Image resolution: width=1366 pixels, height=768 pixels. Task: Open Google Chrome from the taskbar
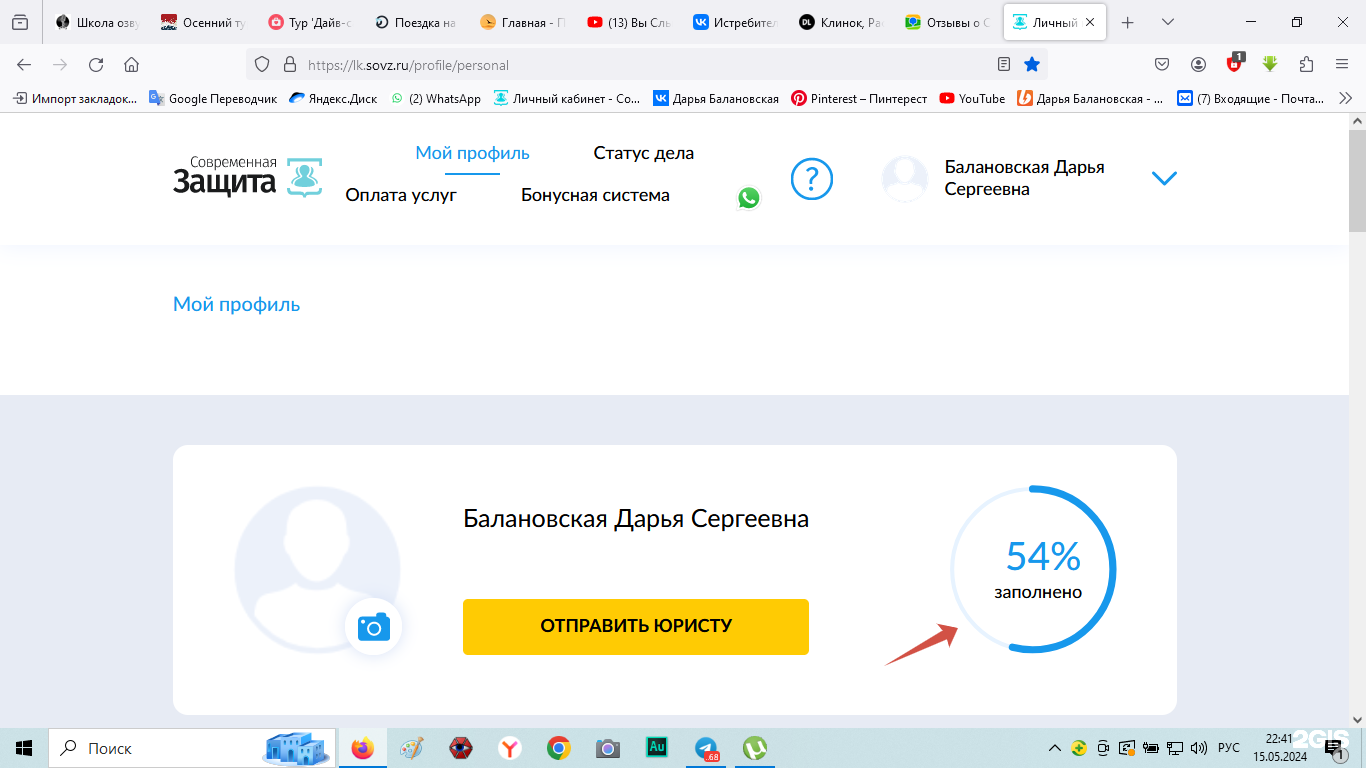(559, 748)
